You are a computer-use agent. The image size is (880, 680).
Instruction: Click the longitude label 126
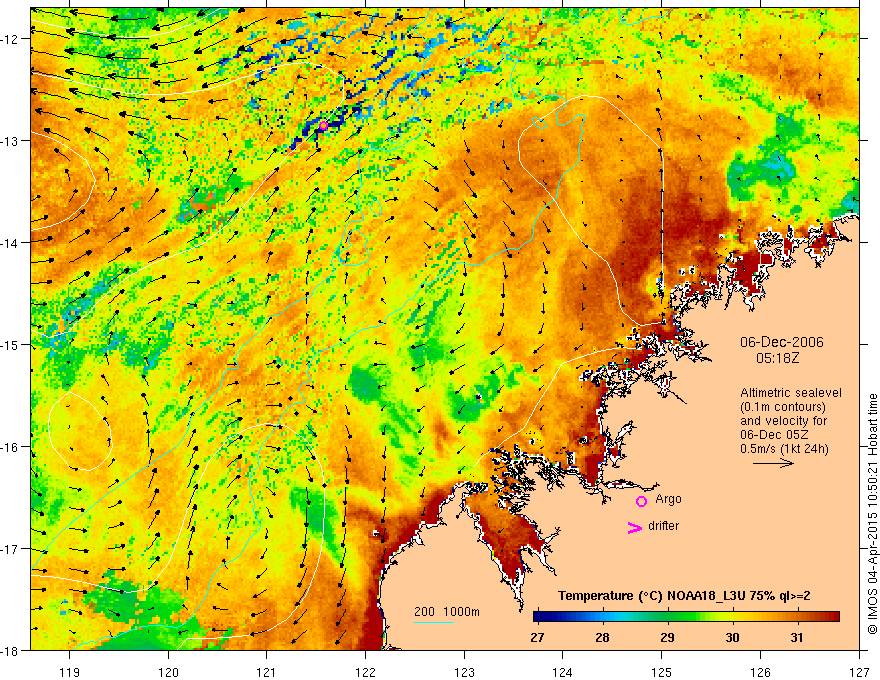click(x=760, y=672)
